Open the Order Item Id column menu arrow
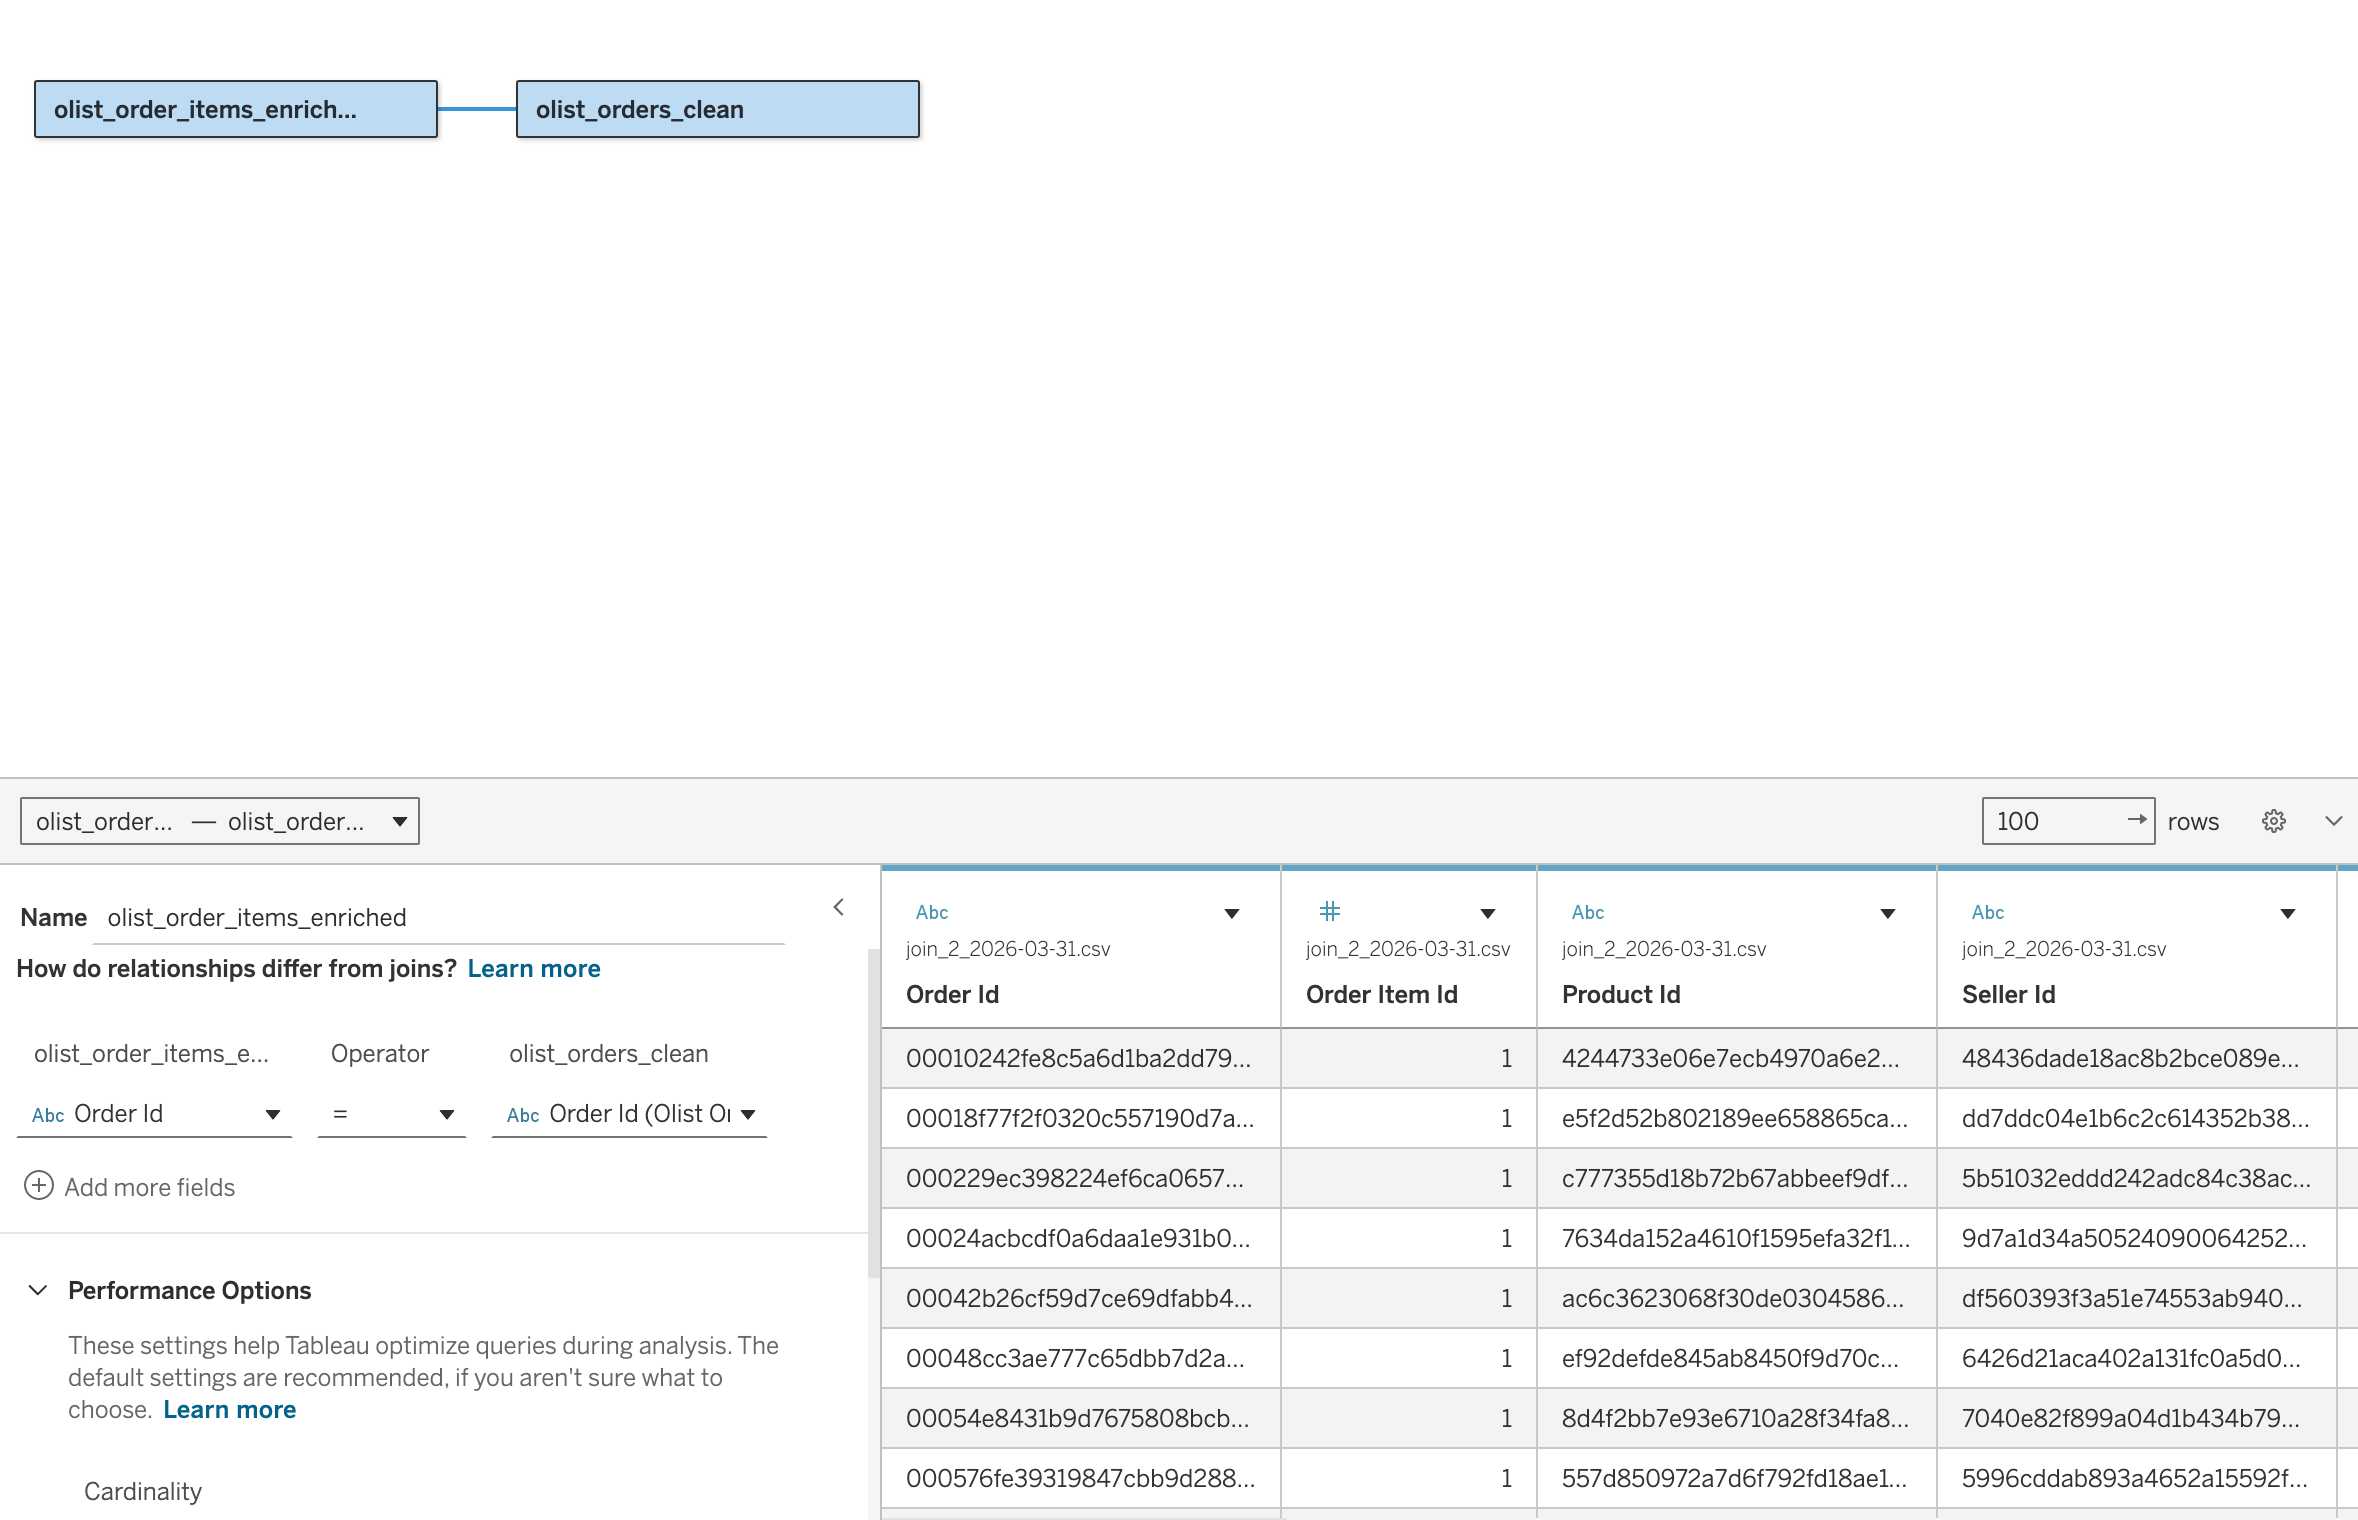Image resolution: width=2358 pixels, height=1520 pixels. pyautogui.click(x=1487, y=913)
